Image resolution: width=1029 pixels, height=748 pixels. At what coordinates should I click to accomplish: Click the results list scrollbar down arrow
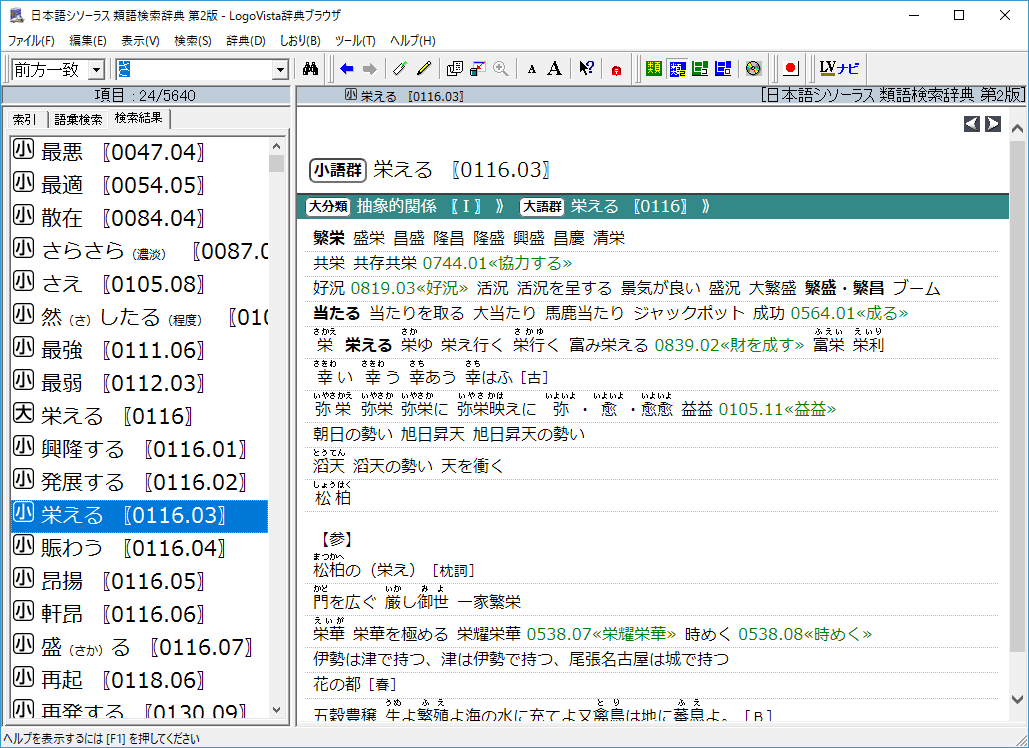click(276, 710)
